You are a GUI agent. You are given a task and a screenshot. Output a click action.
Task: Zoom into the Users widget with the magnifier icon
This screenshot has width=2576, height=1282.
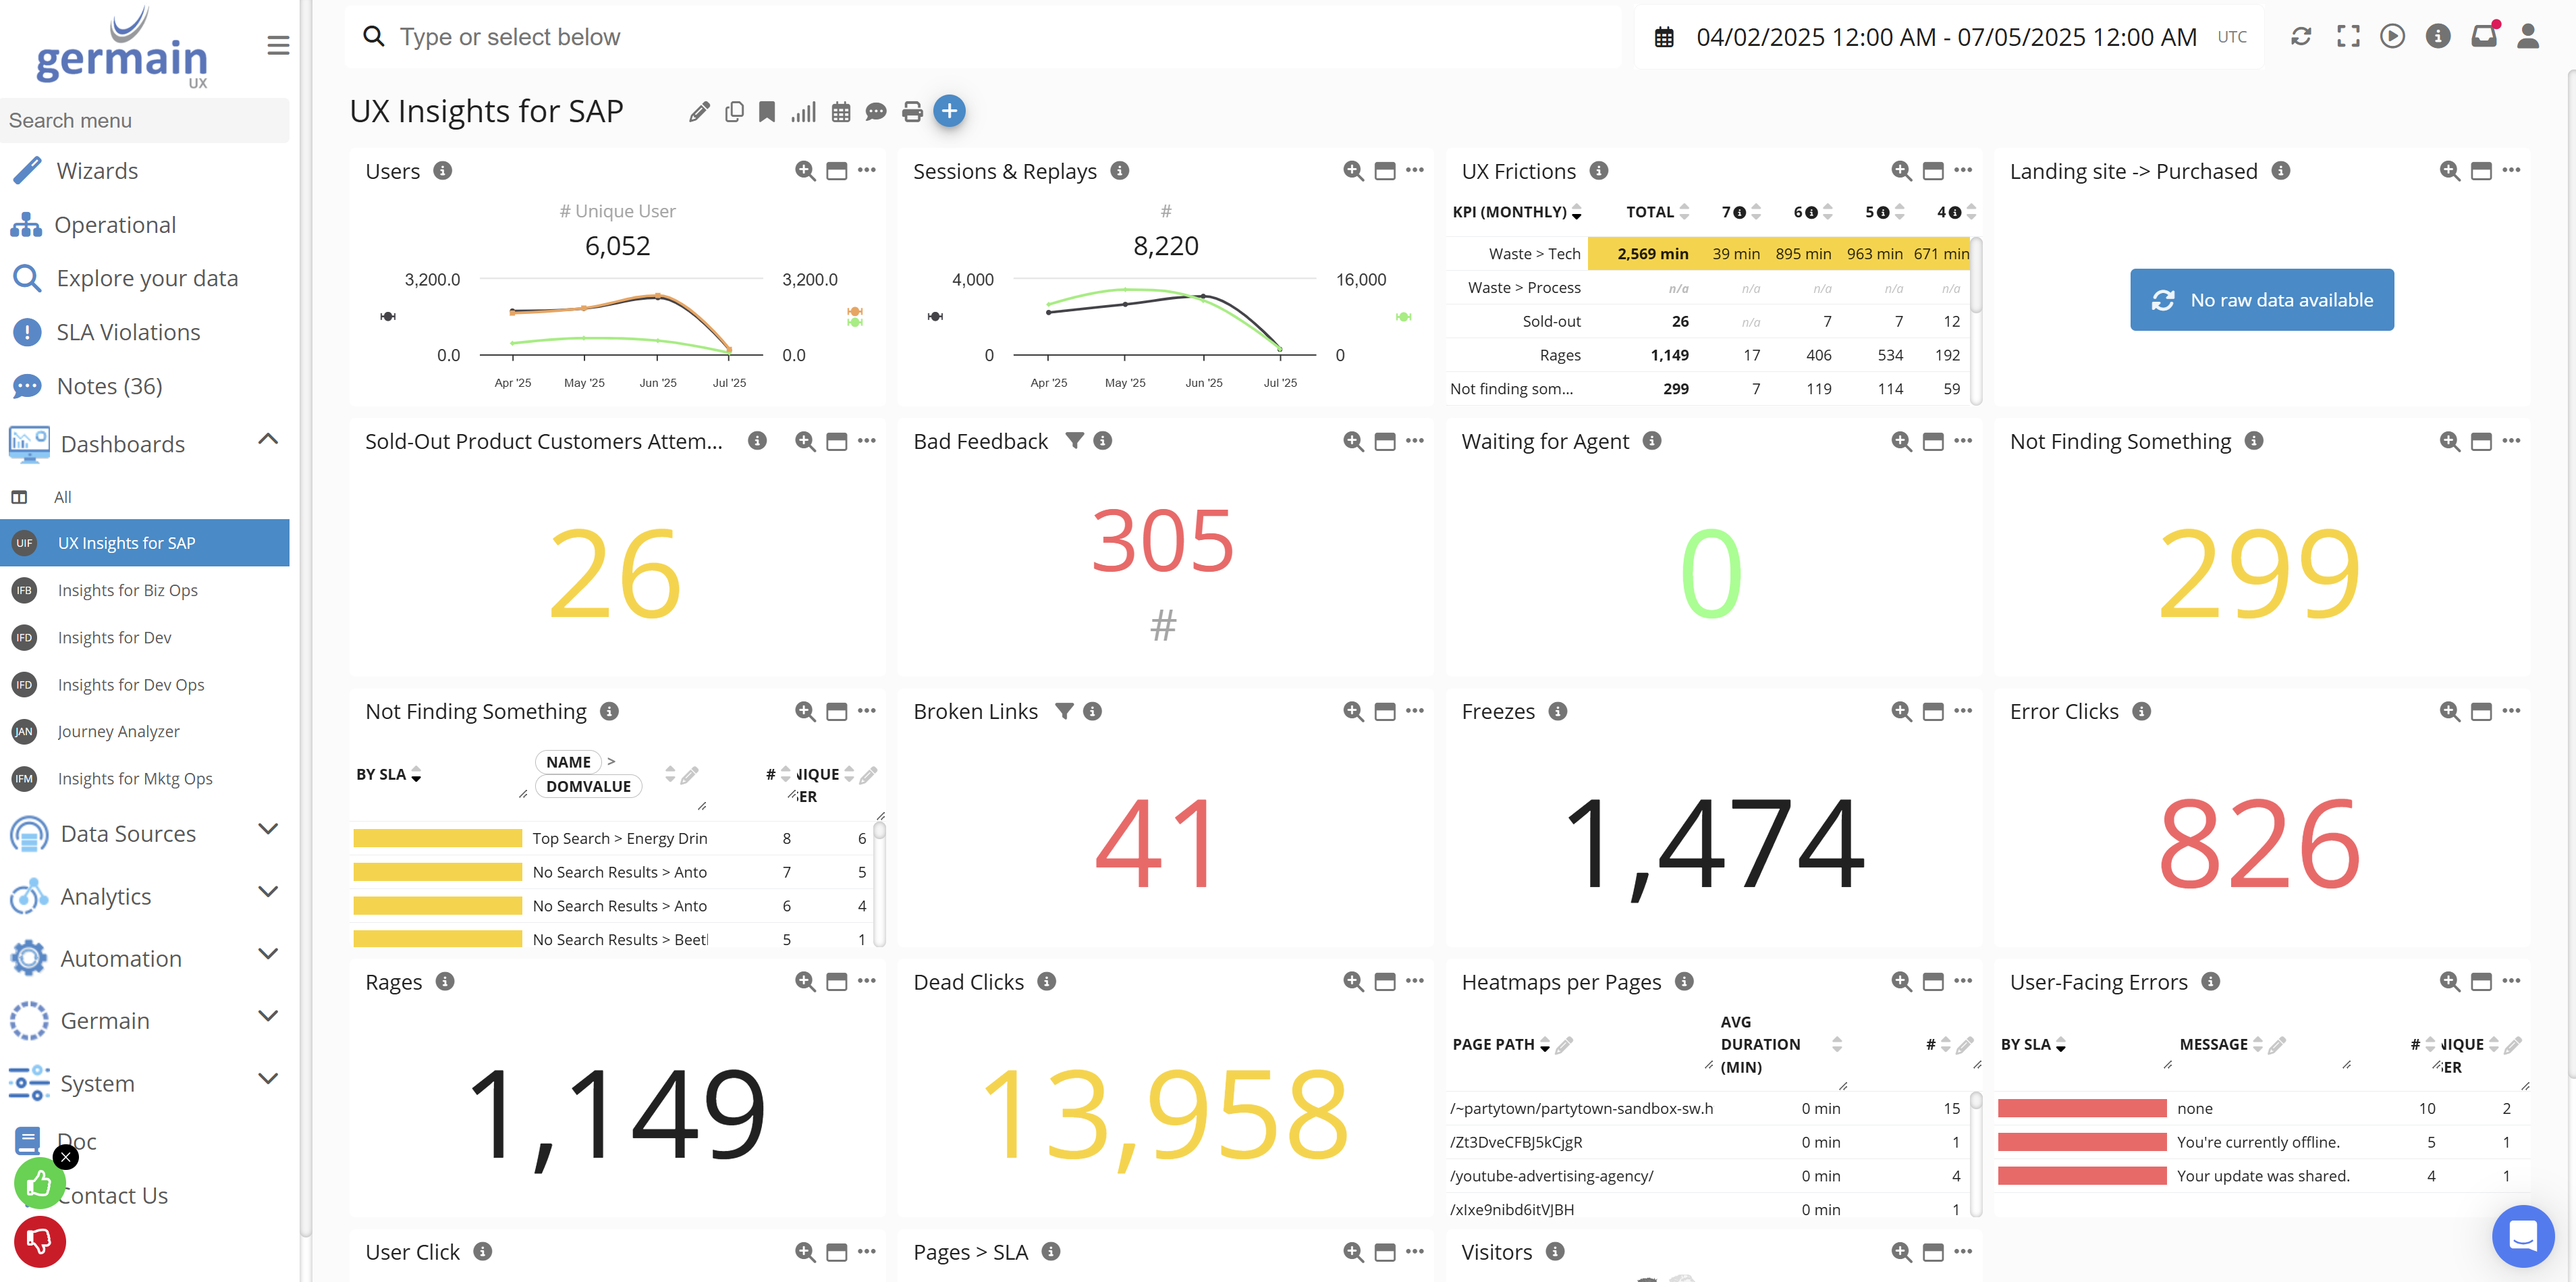click(x=805, y=171)
